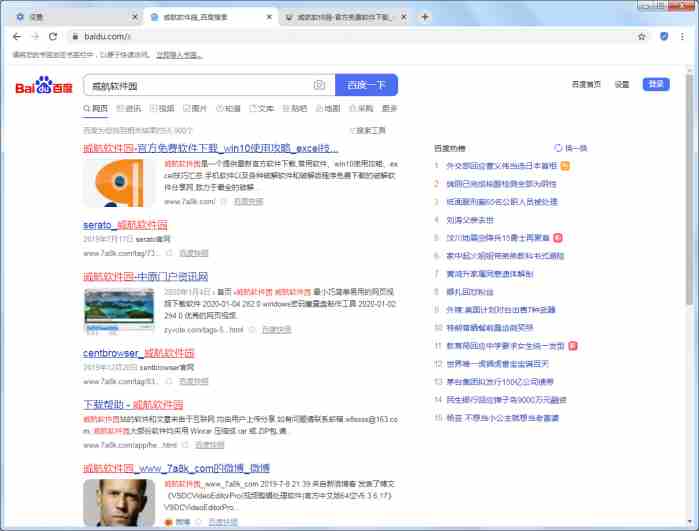Click the orange fish thumbnail of first result
The width and height of the screenshot is (699, 531).
click(119, 183)
